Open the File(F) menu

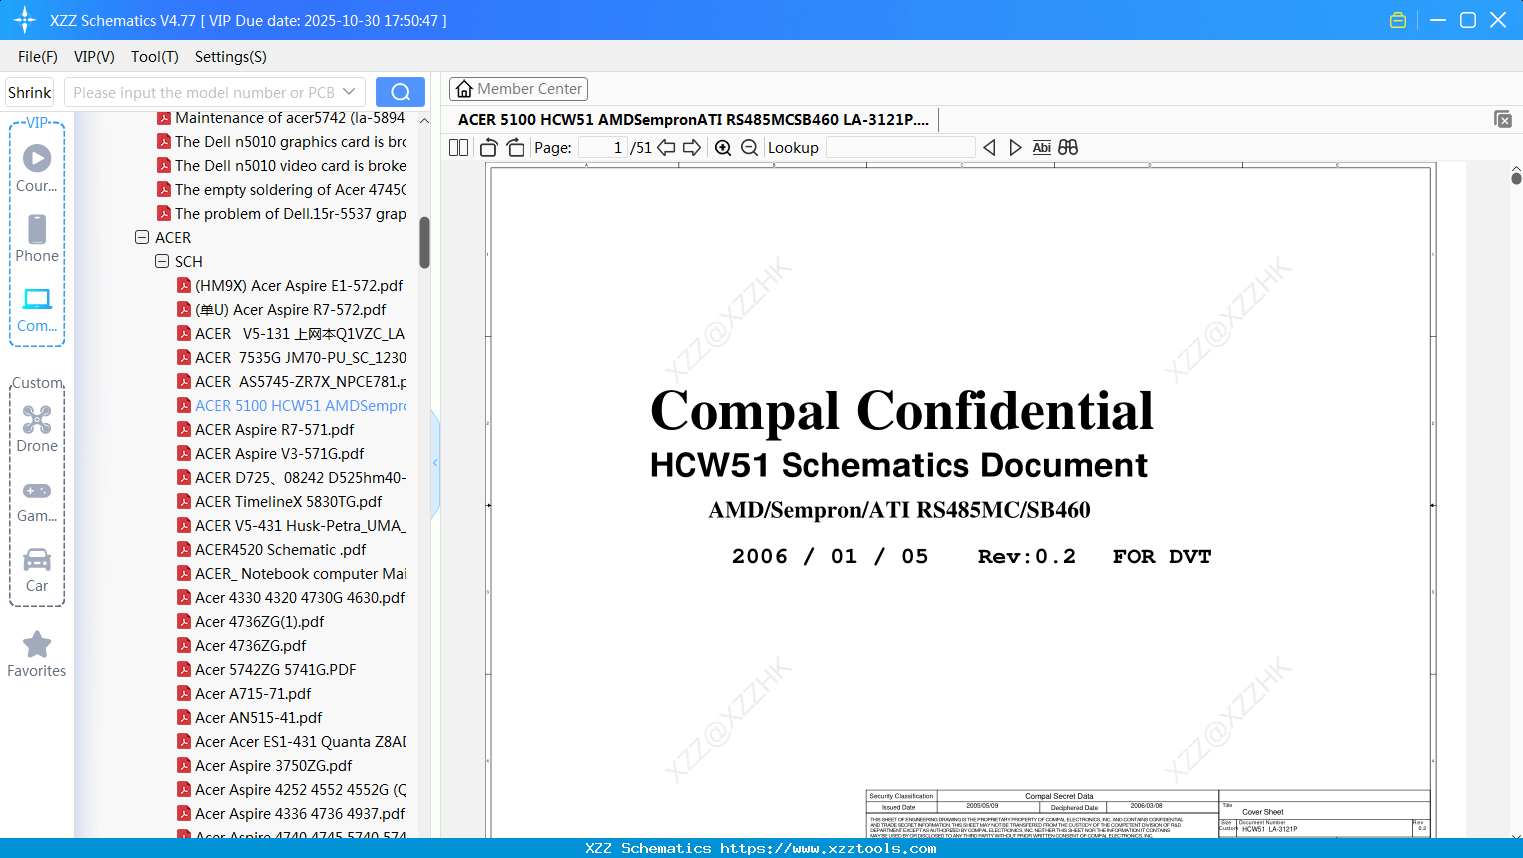[x=38, y=57]
